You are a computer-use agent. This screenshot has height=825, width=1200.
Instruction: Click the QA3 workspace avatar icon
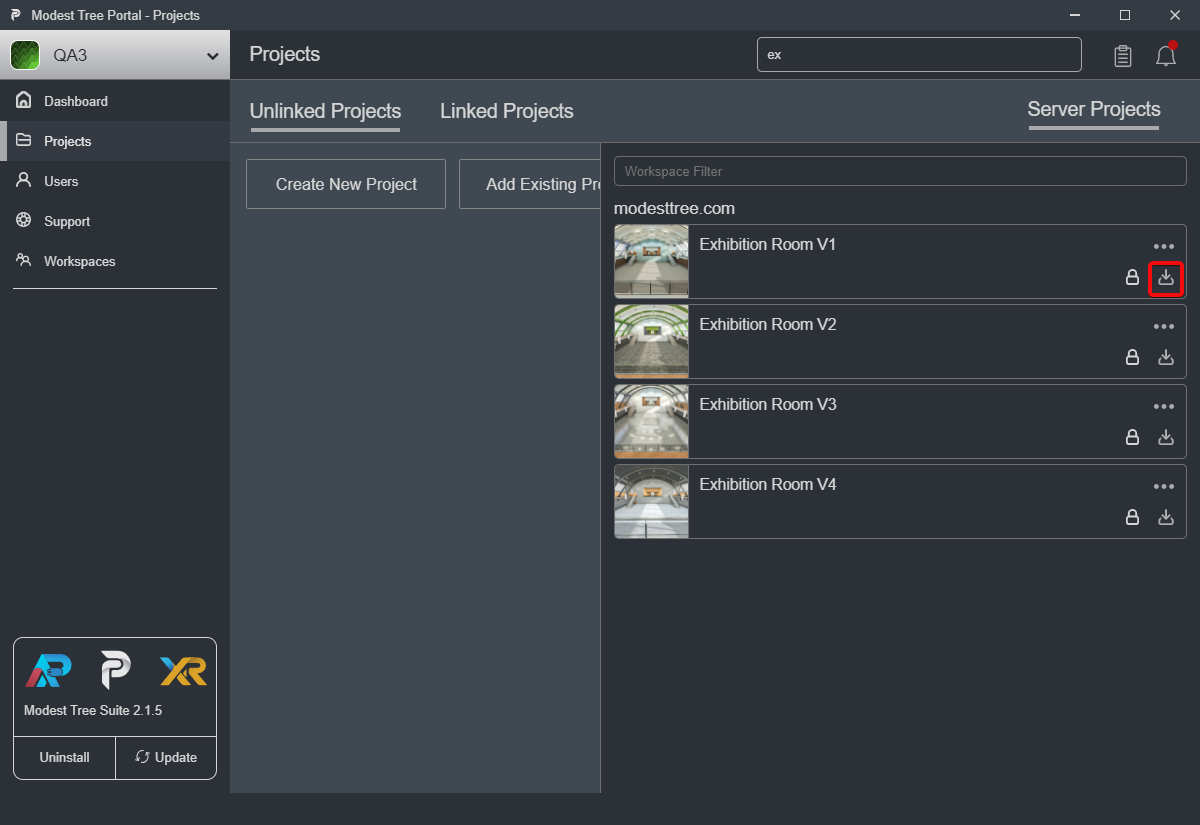25,55
